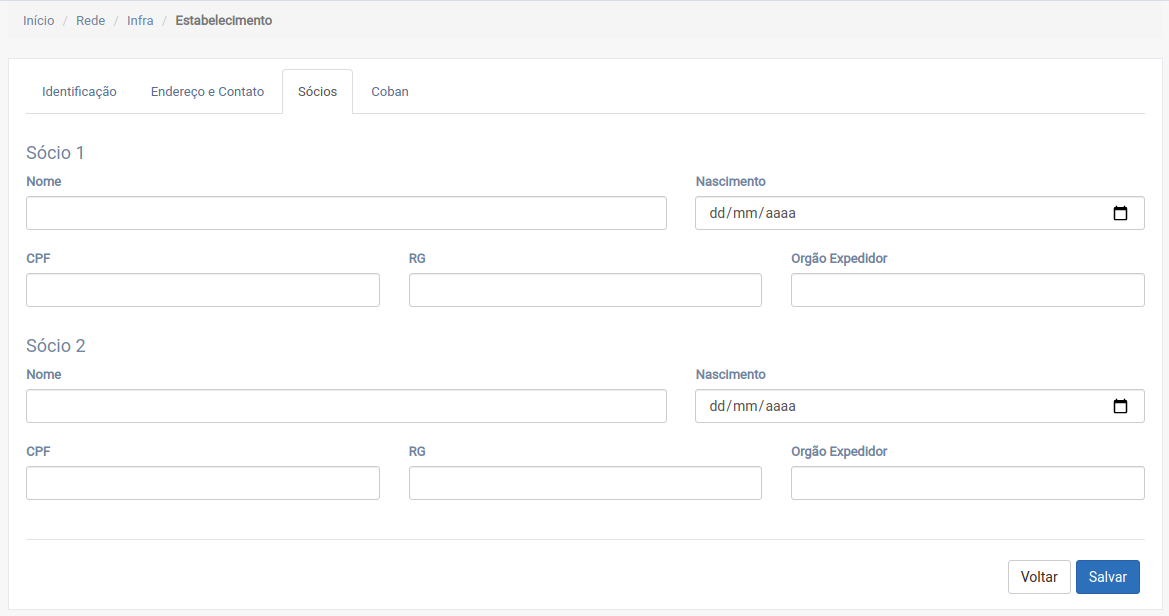Select the Sócio 2 RG field

[x=585, y=483]
